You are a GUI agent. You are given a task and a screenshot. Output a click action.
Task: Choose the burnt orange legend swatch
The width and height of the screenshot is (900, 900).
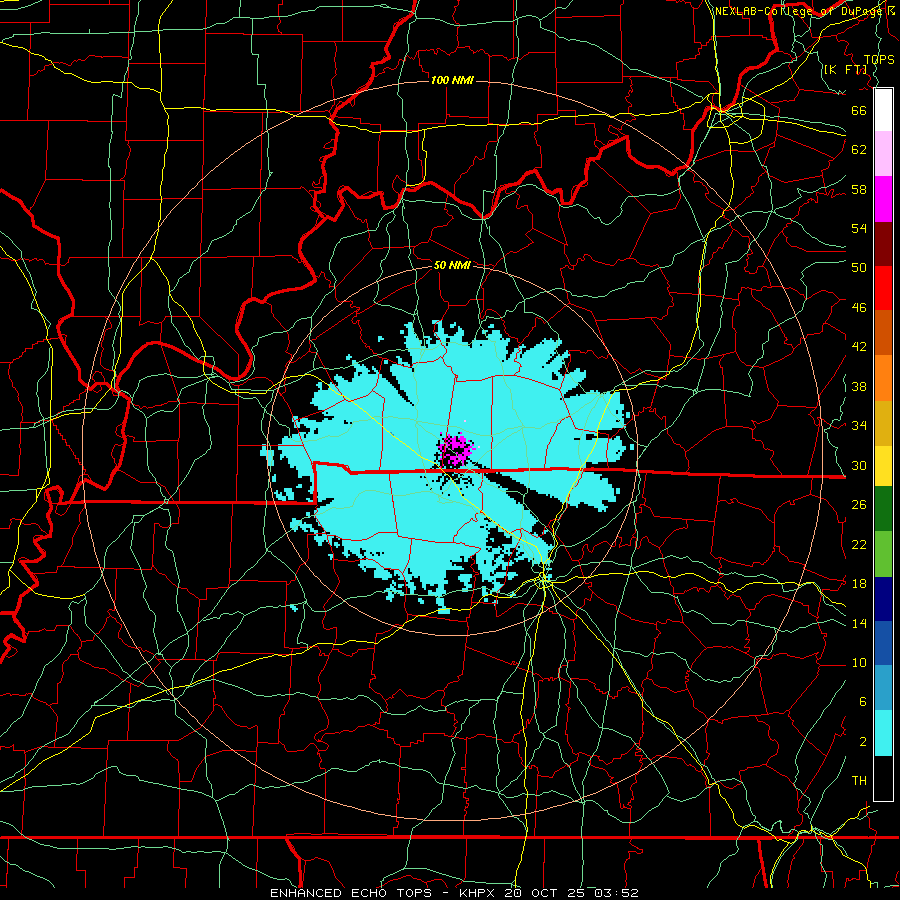[883, 333]
